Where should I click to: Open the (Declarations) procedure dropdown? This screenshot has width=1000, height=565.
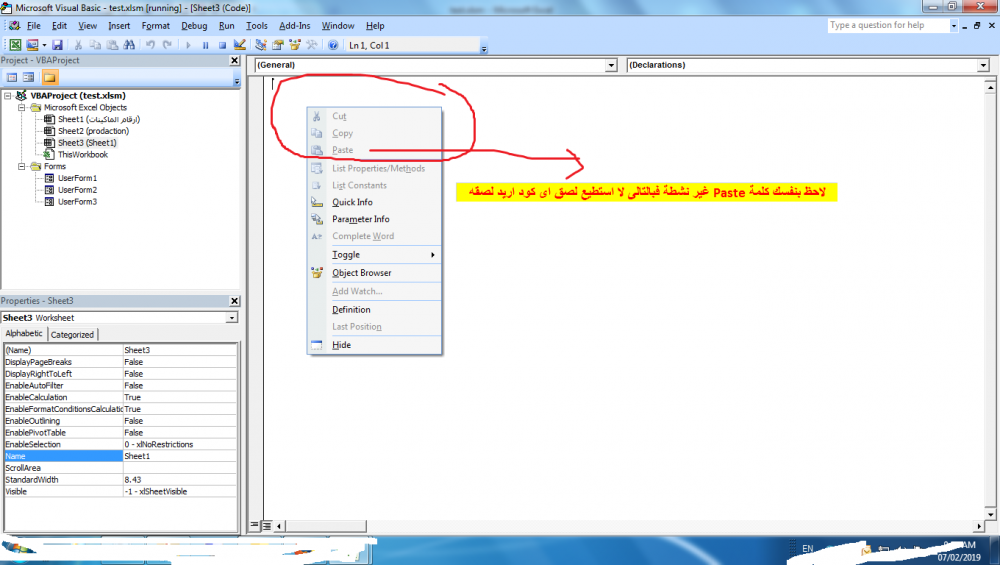click(983, 65)
